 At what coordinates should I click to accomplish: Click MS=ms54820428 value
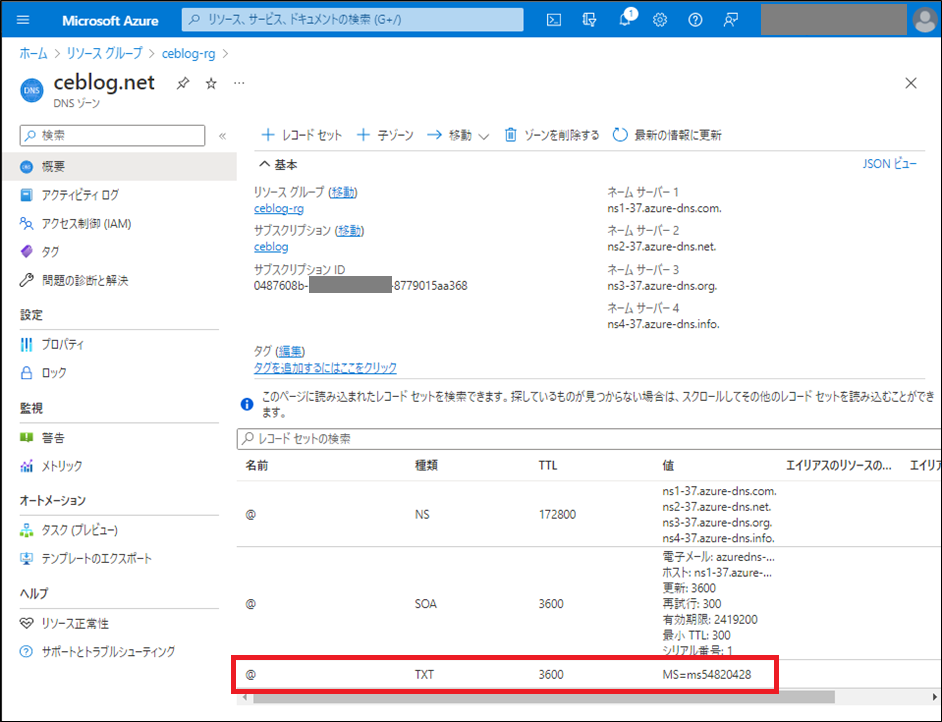pos(706,675)
